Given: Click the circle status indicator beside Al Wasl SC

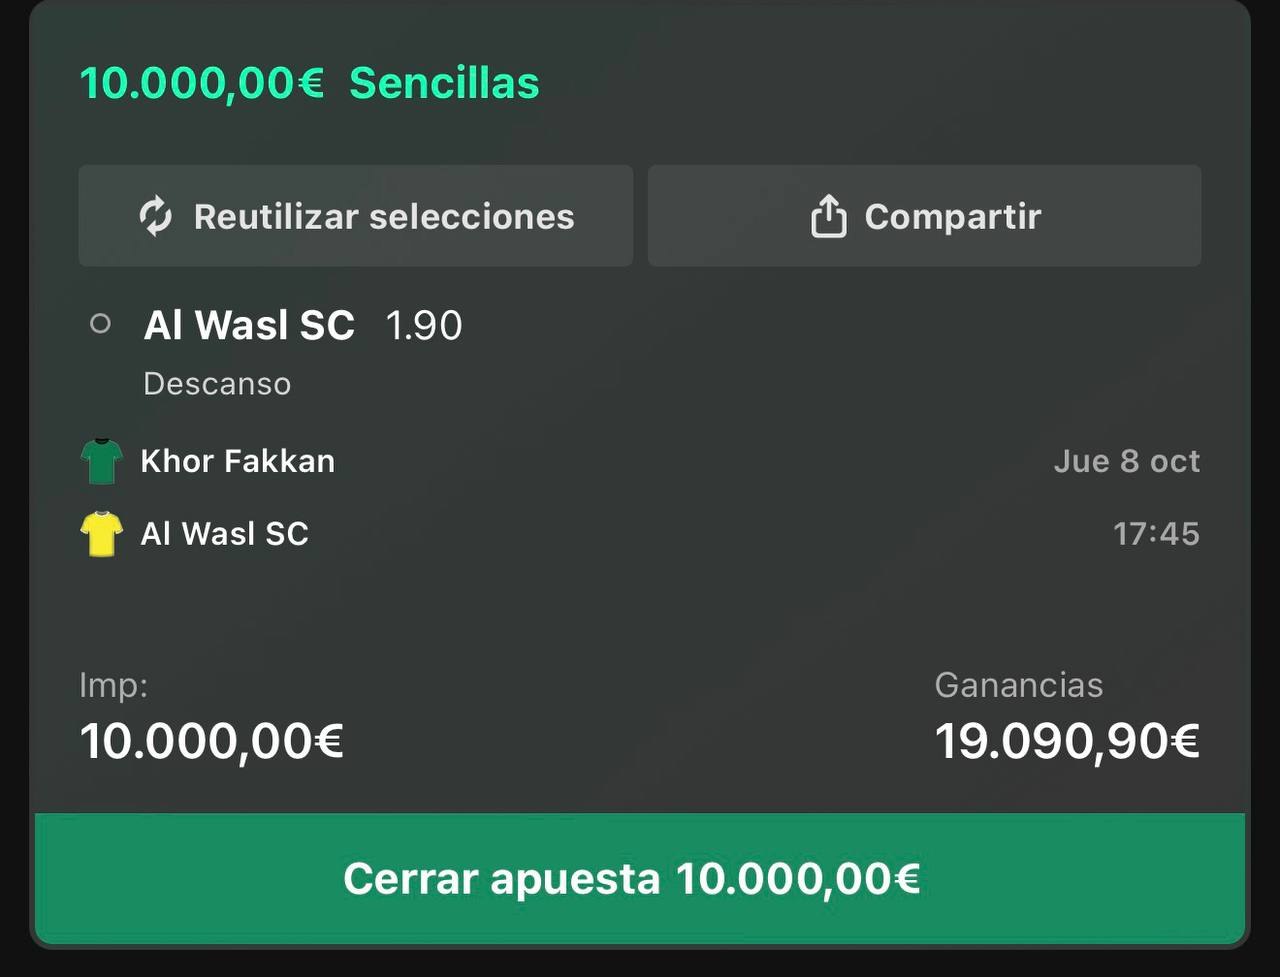Looking at the screenshot, I should 100,324.
